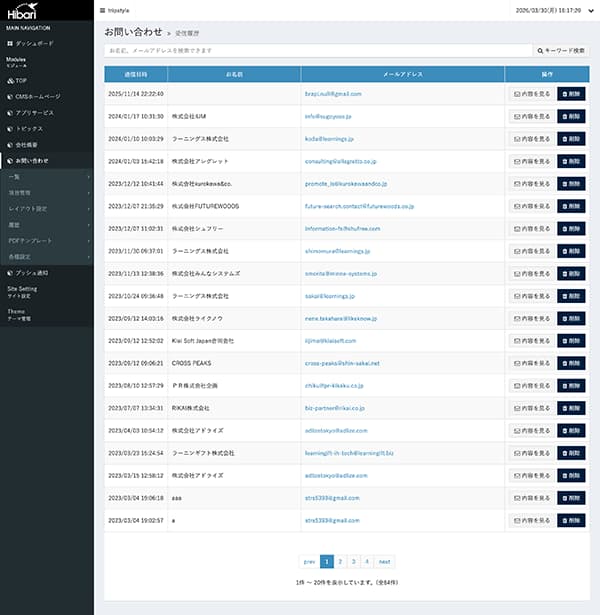Open TOP in the sidebar
Image resolution: width=600 pixels, height=615 pixels.
(21, 79)
